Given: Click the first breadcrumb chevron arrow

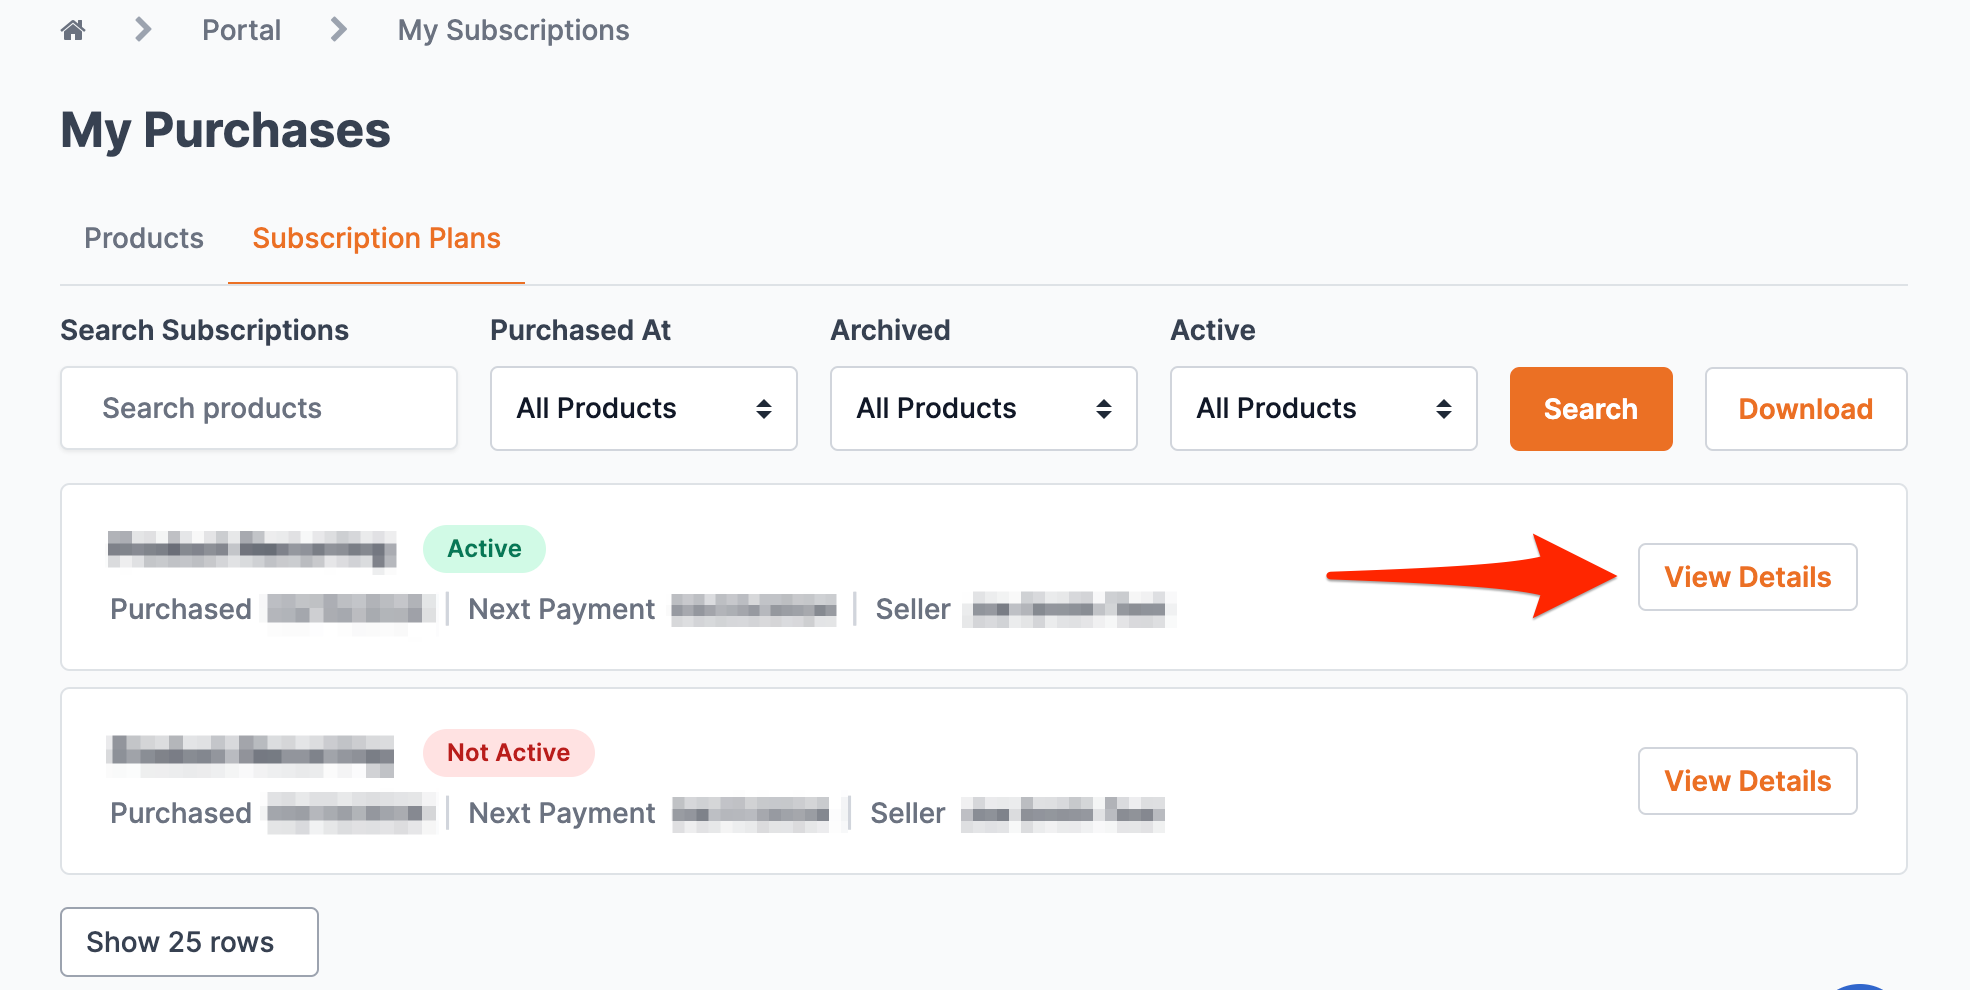Looking at the screenshot, I should point(142,30).
